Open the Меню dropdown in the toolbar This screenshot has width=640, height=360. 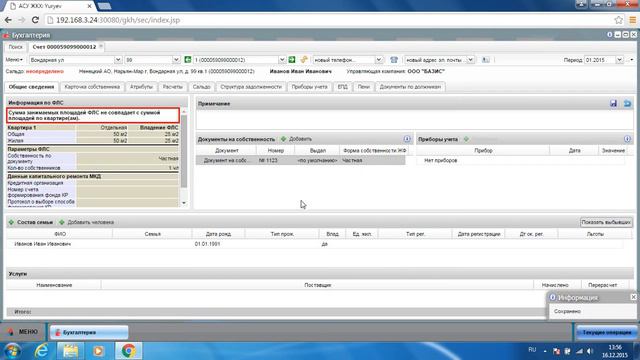coord(14,60)
